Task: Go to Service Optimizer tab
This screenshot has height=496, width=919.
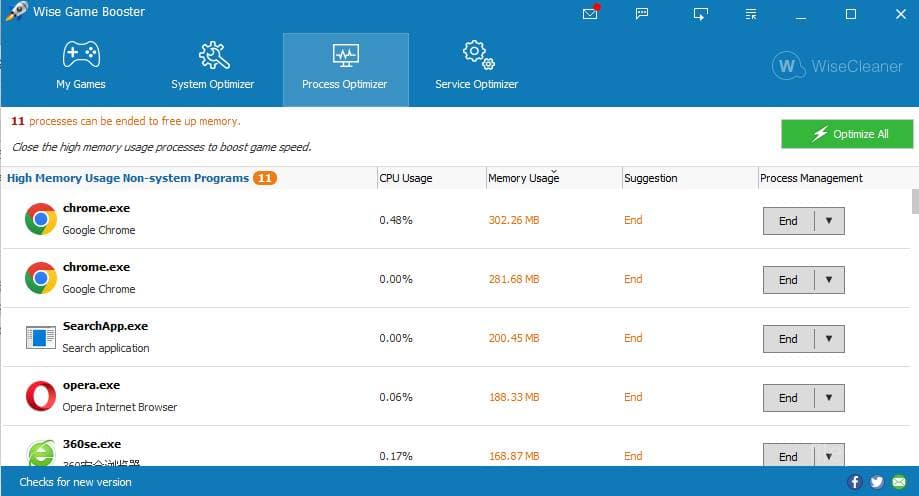Action: [476, 68]
